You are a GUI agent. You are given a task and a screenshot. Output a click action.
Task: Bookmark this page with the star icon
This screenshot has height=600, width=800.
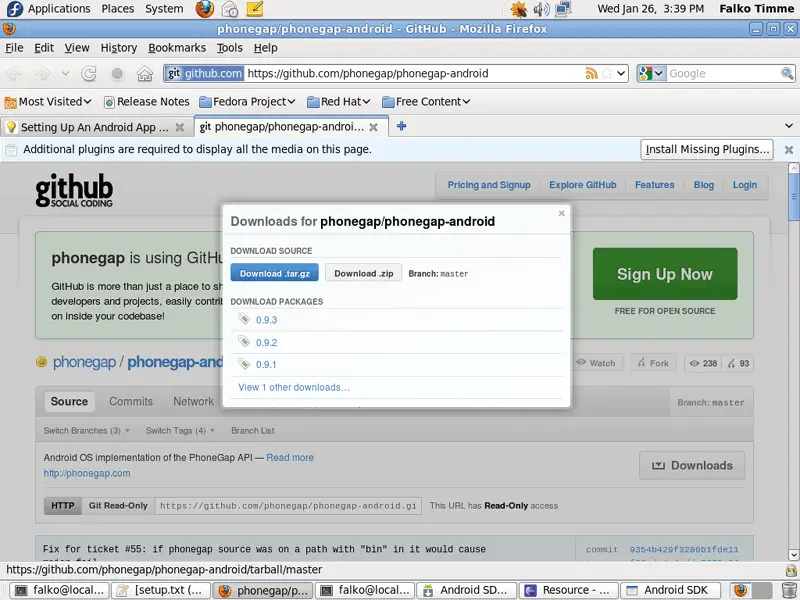click(x=607, y=73)
